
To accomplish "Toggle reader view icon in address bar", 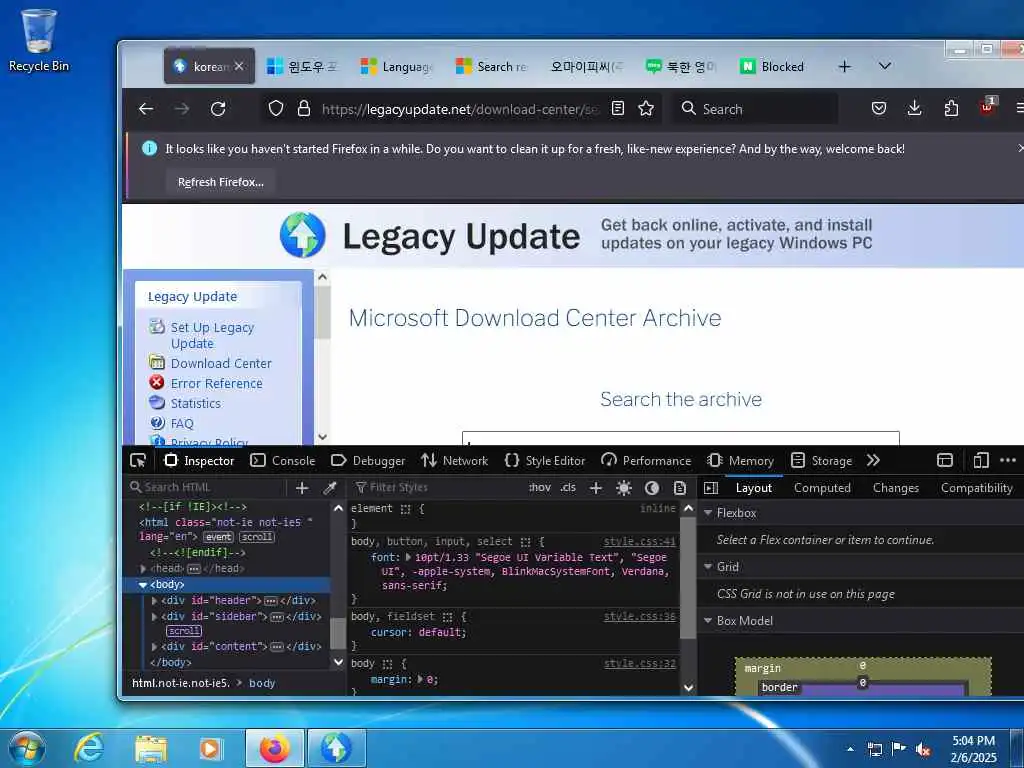I will point(618,108).
